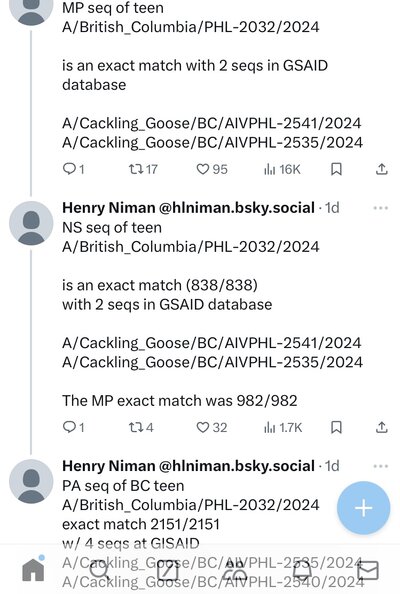Screen dimensions: 400x594
Task: Like the NS seq tweet with 32 likes
Action: (x=212, y=427)
